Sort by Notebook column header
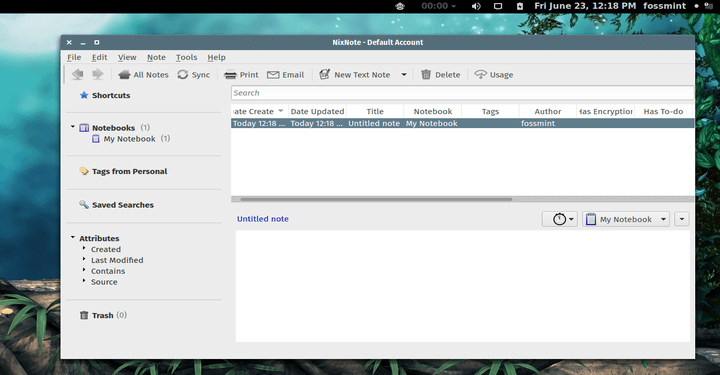The height and width of the screenshot is (375, 720). tap(433, 111)
